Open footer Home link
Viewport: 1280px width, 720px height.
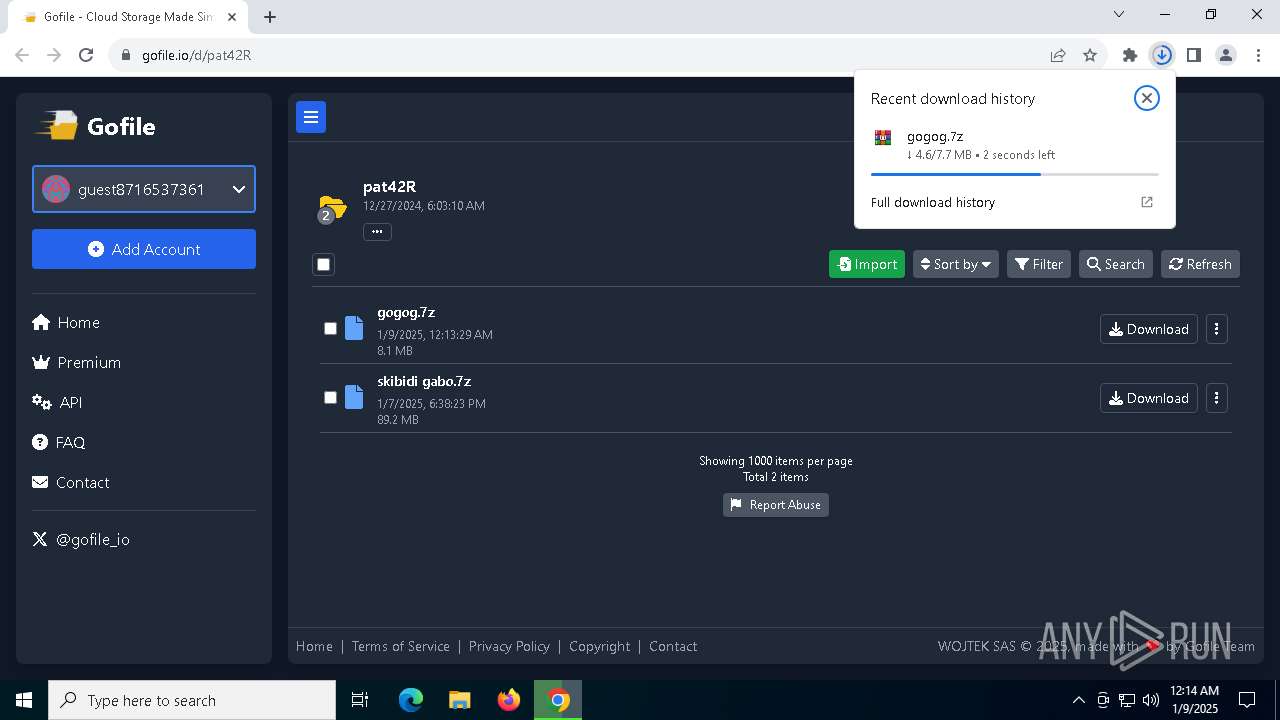click(314, 646)
